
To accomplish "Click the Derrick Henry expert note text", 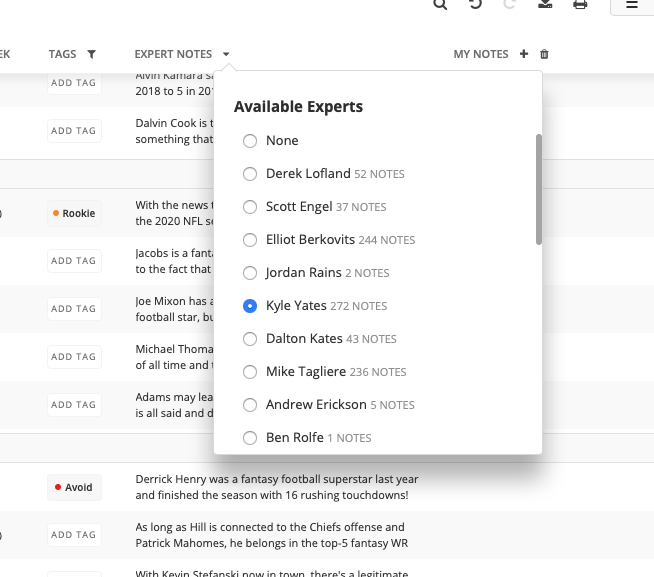I will click(277, 487).
